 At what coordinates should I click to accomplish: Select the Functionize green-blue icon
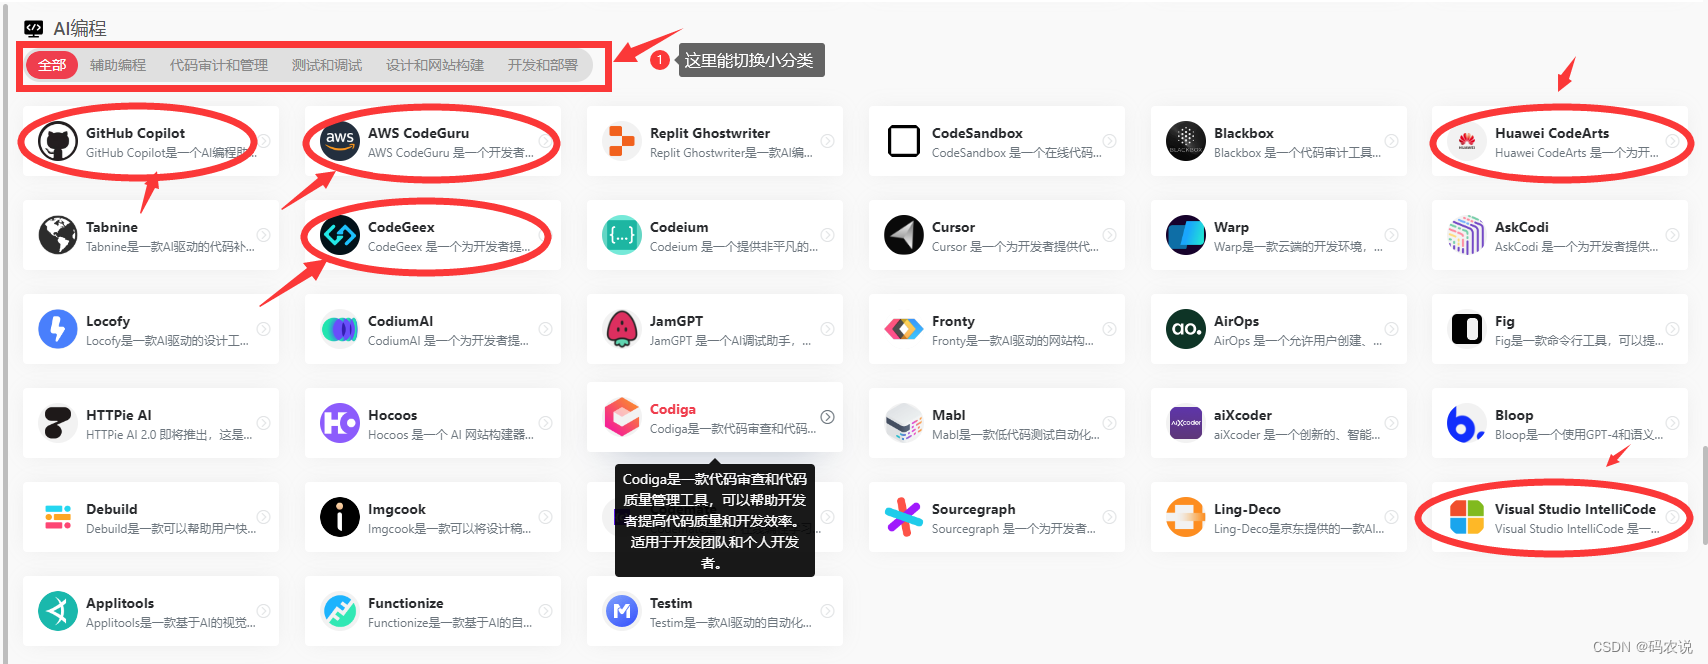pos(340,612)
